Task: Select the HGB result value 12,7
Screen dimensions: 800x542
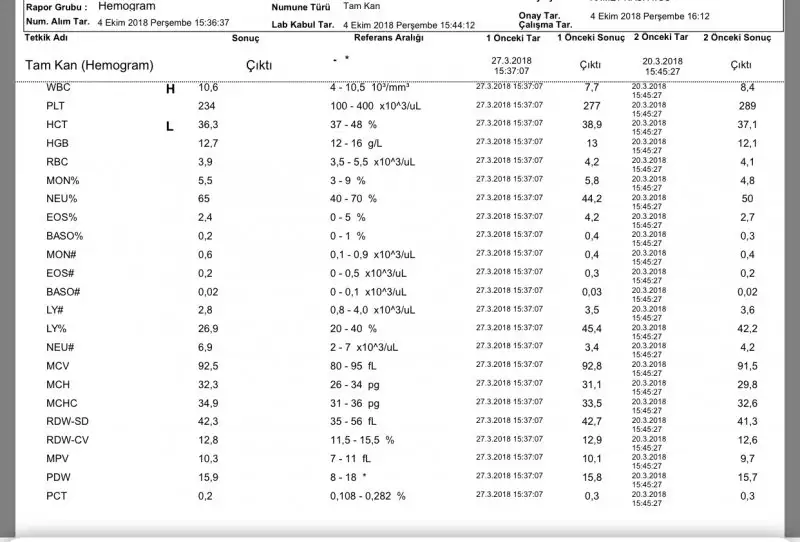Action: [208, 143]
